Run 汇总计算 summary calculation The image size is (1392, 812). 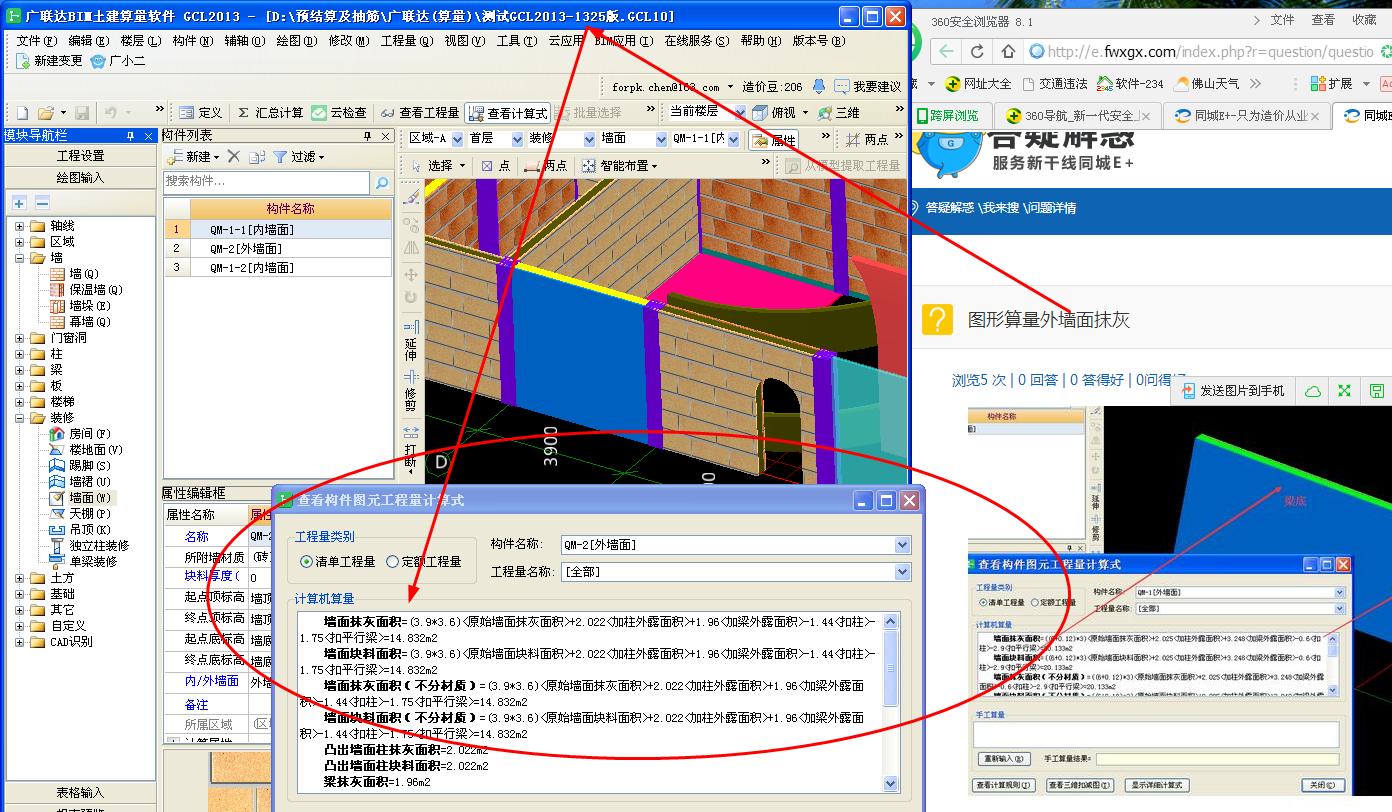tap(269, 113)
